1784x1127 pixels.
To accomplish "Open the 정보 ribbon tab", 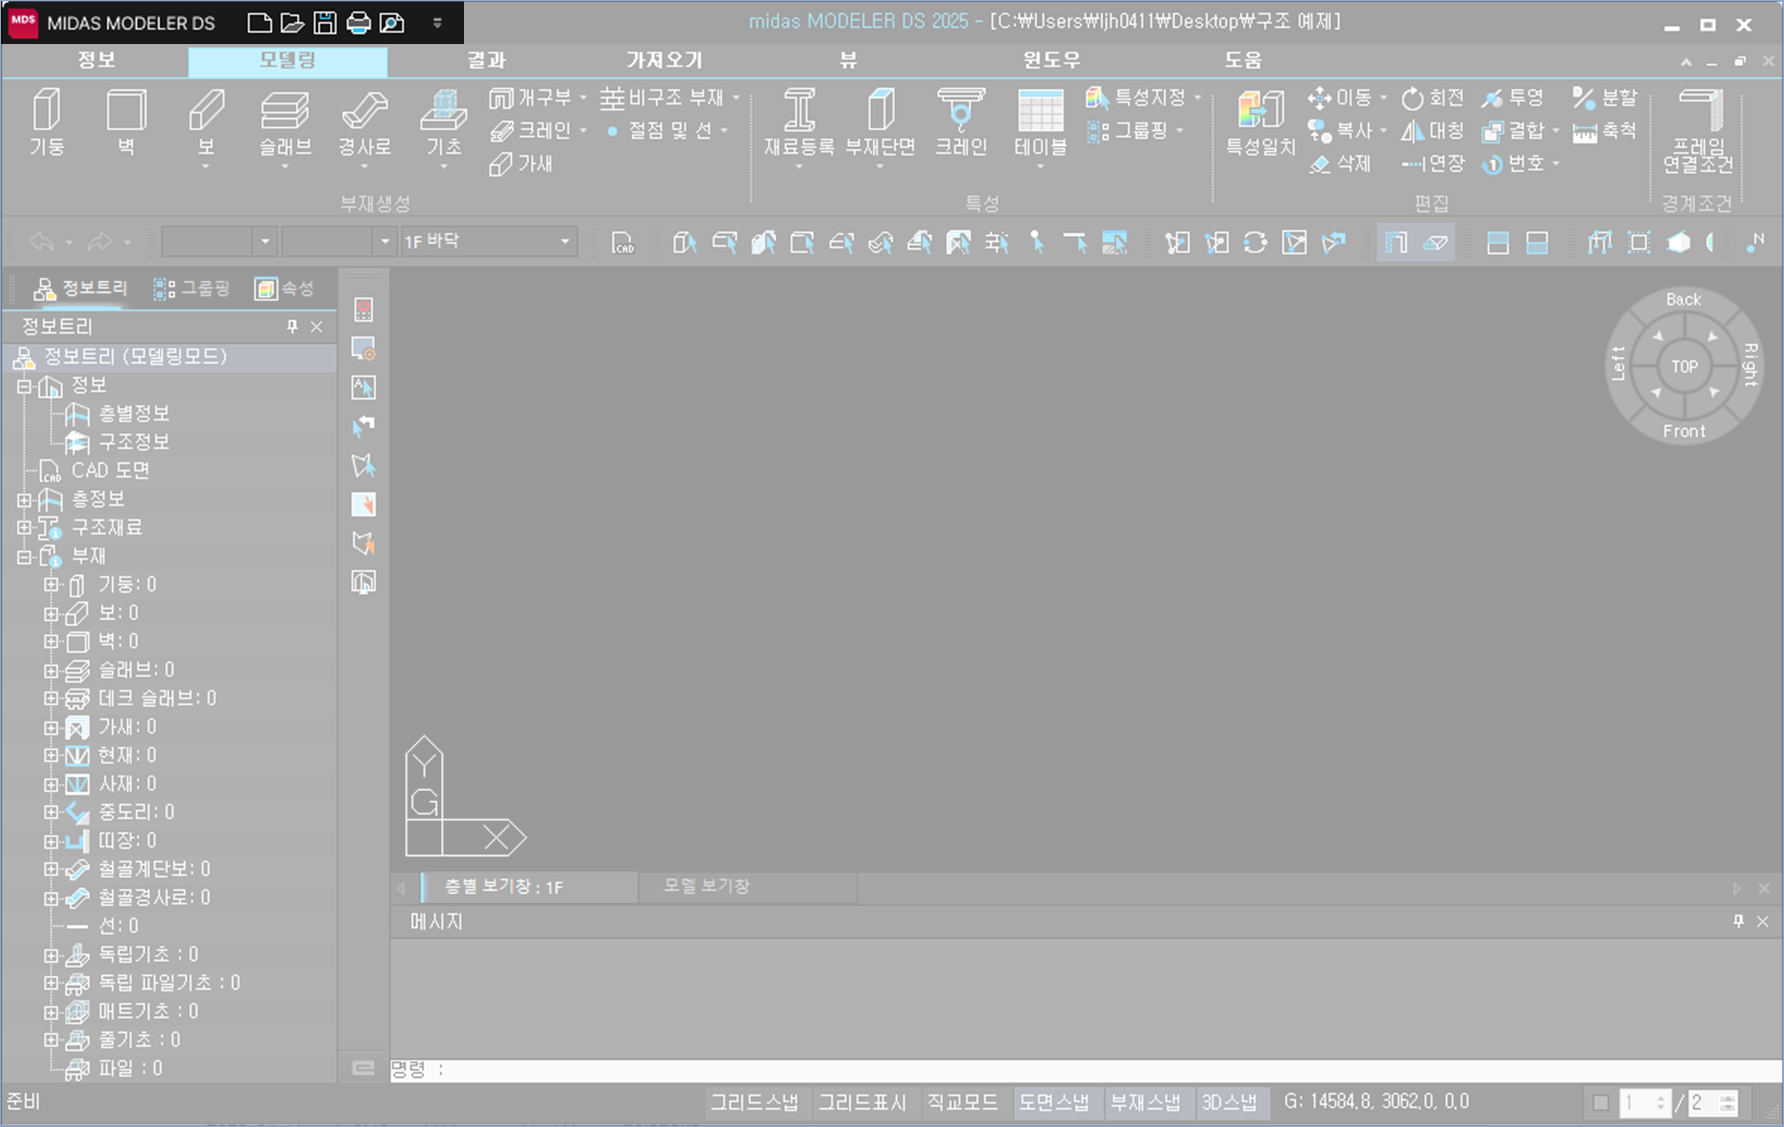I will click(x=96, y=61).
